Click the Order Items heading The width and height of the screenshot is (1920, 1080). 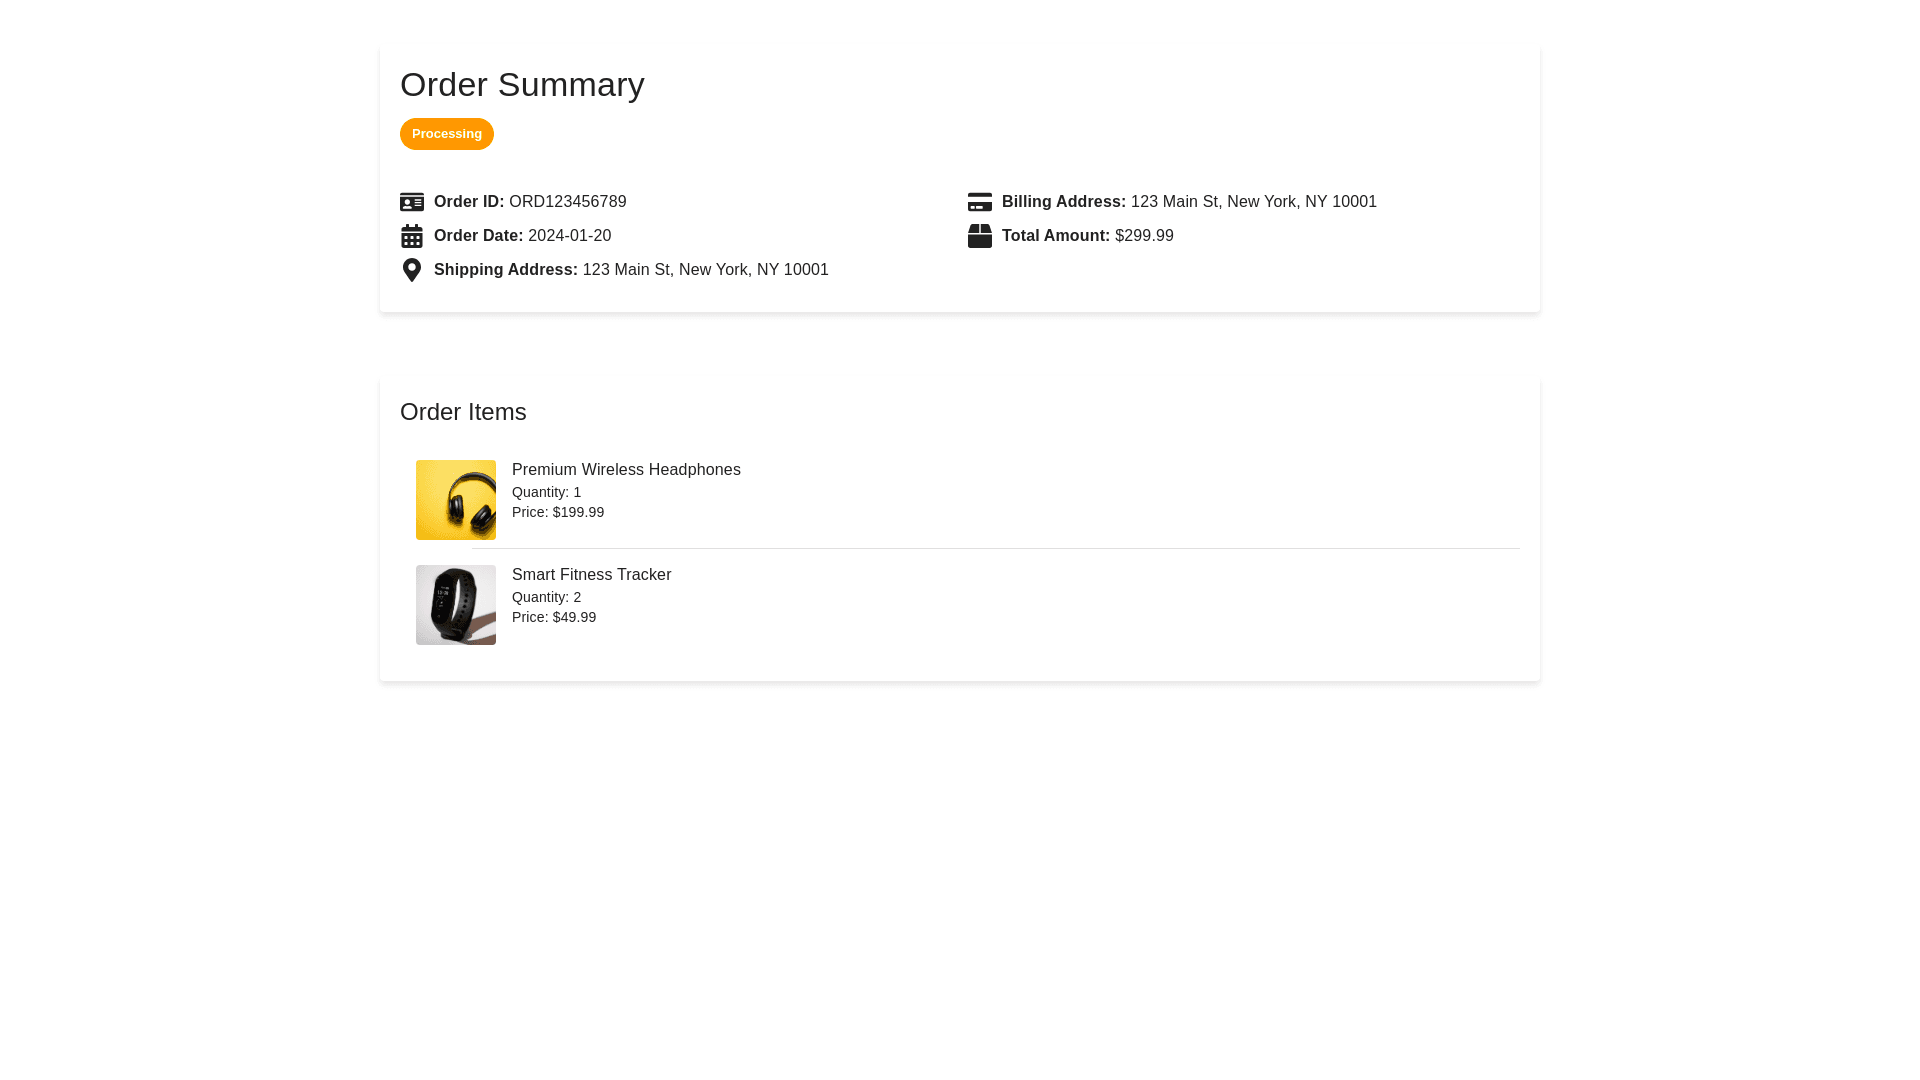[x=463, y=412]
